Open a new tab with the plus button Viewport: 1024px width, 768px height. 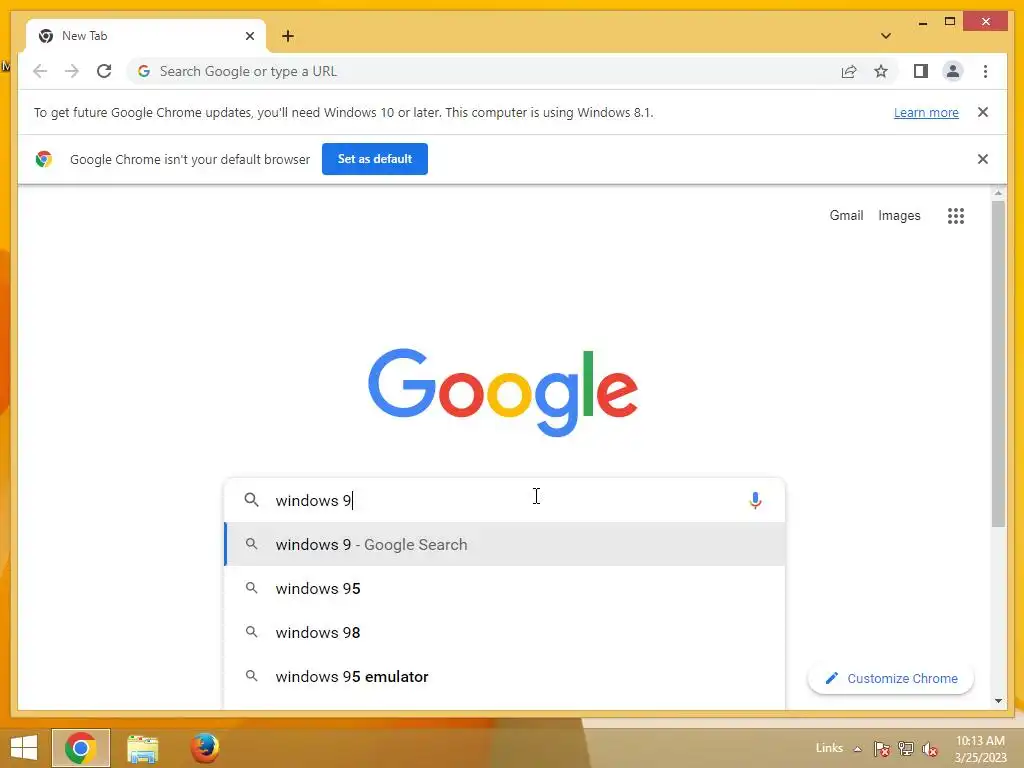pyautogui.click(x=287, y=36)
